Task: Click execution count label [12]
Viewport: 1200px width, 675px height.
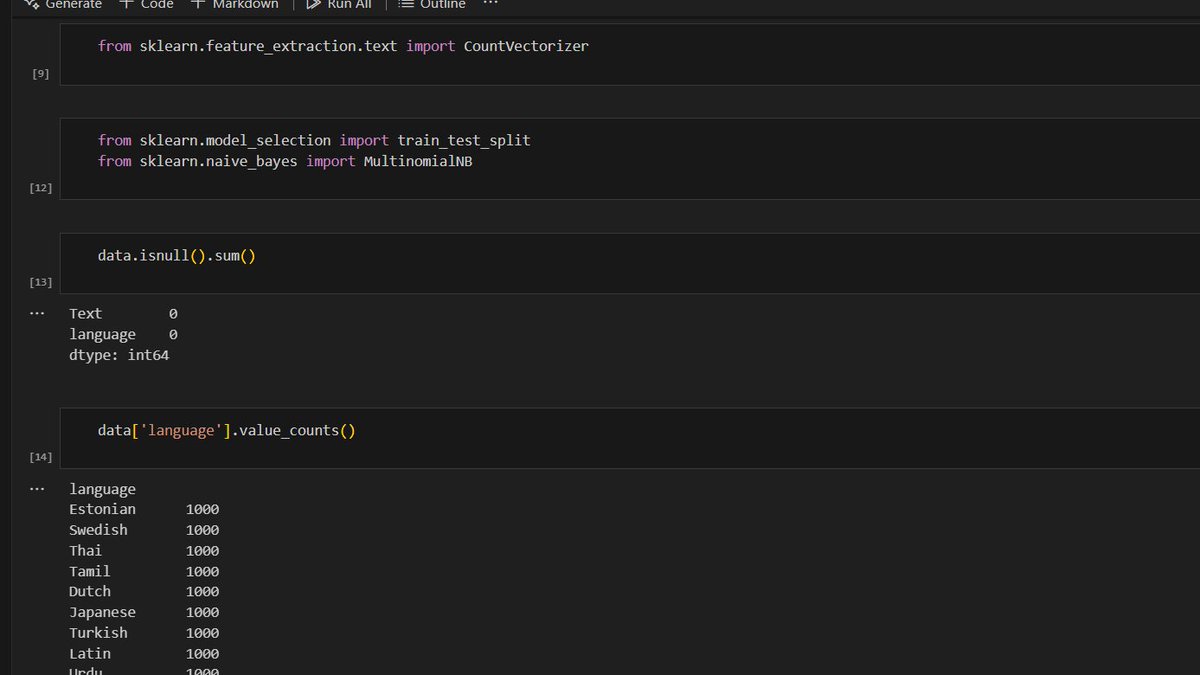Action: click(39, 188)
